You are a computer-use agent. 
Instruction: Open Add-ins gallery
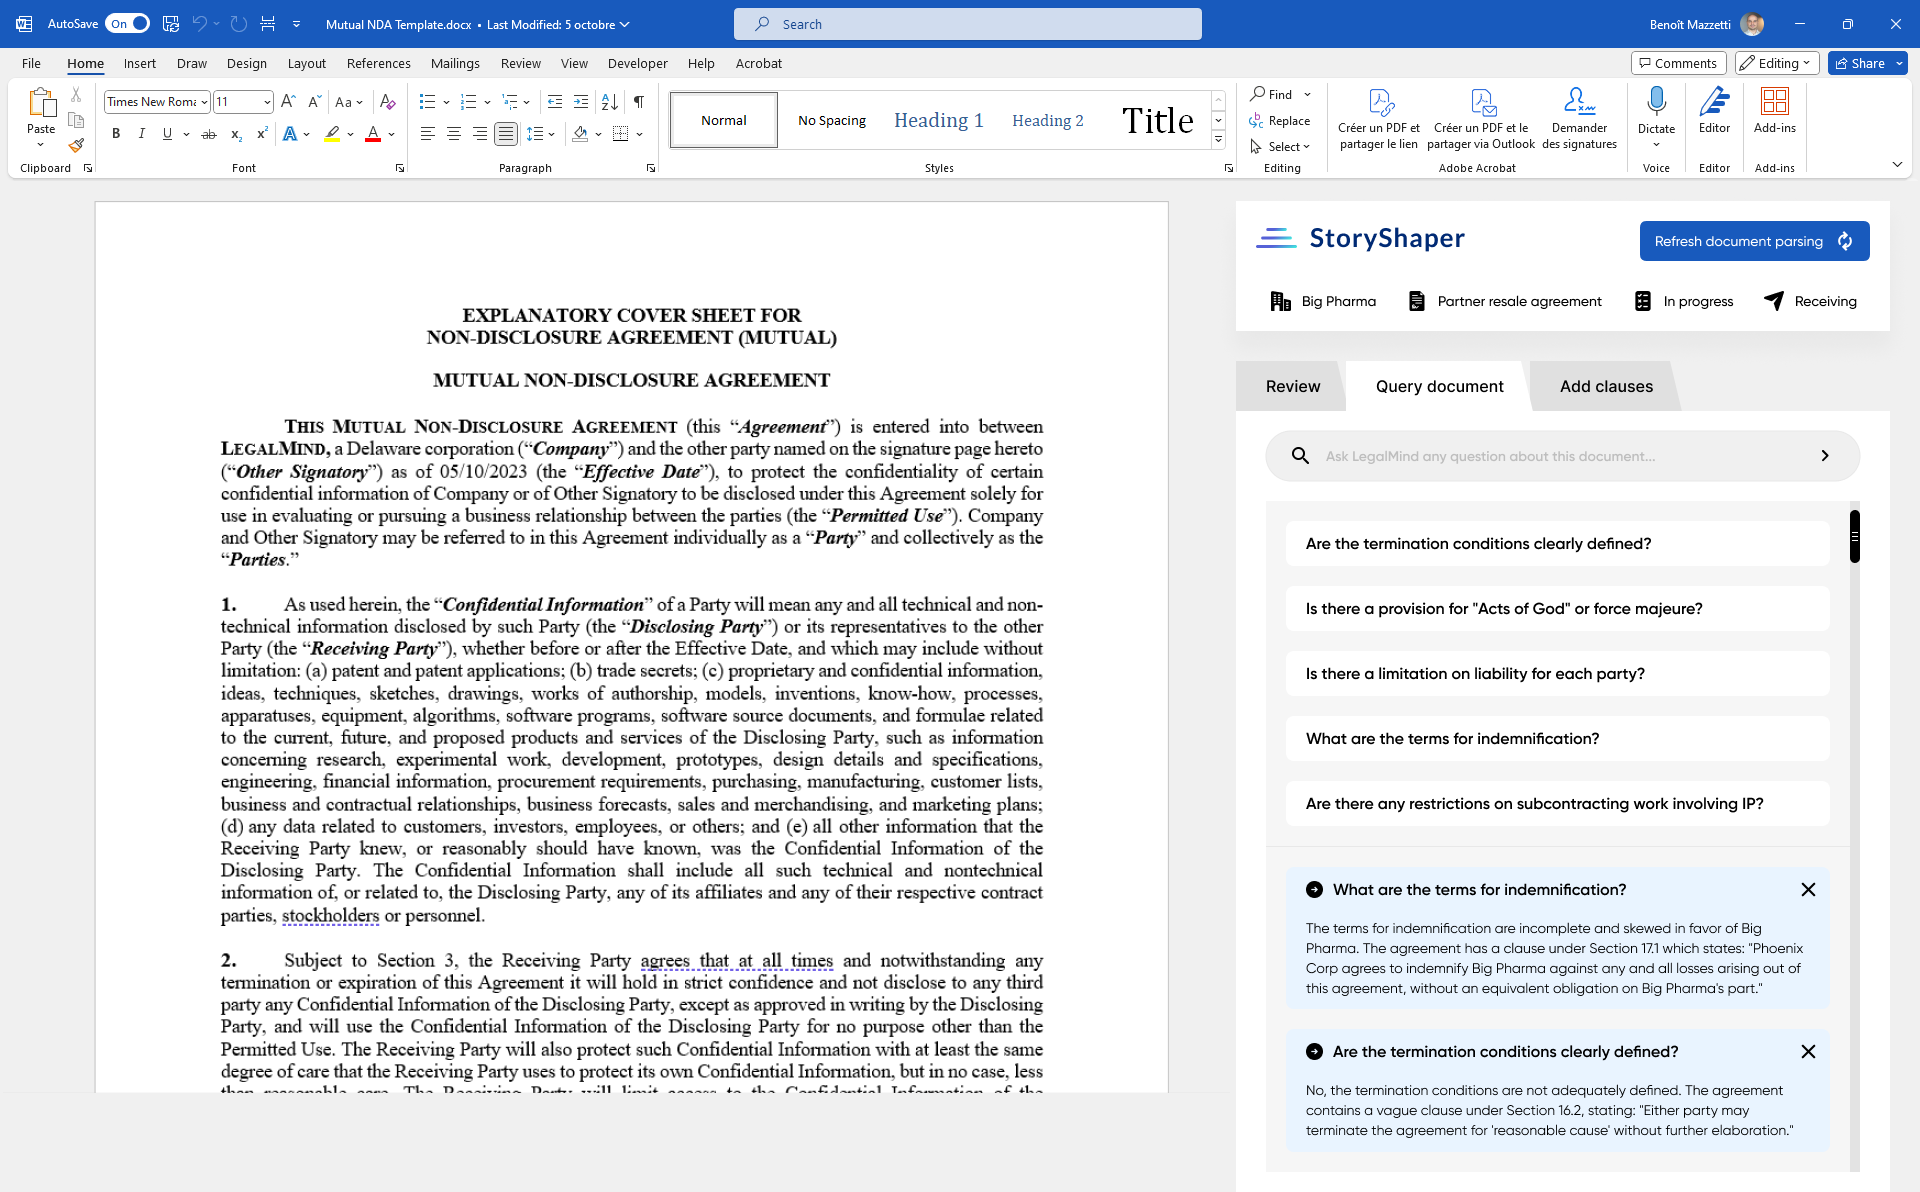coord(1775,110)
